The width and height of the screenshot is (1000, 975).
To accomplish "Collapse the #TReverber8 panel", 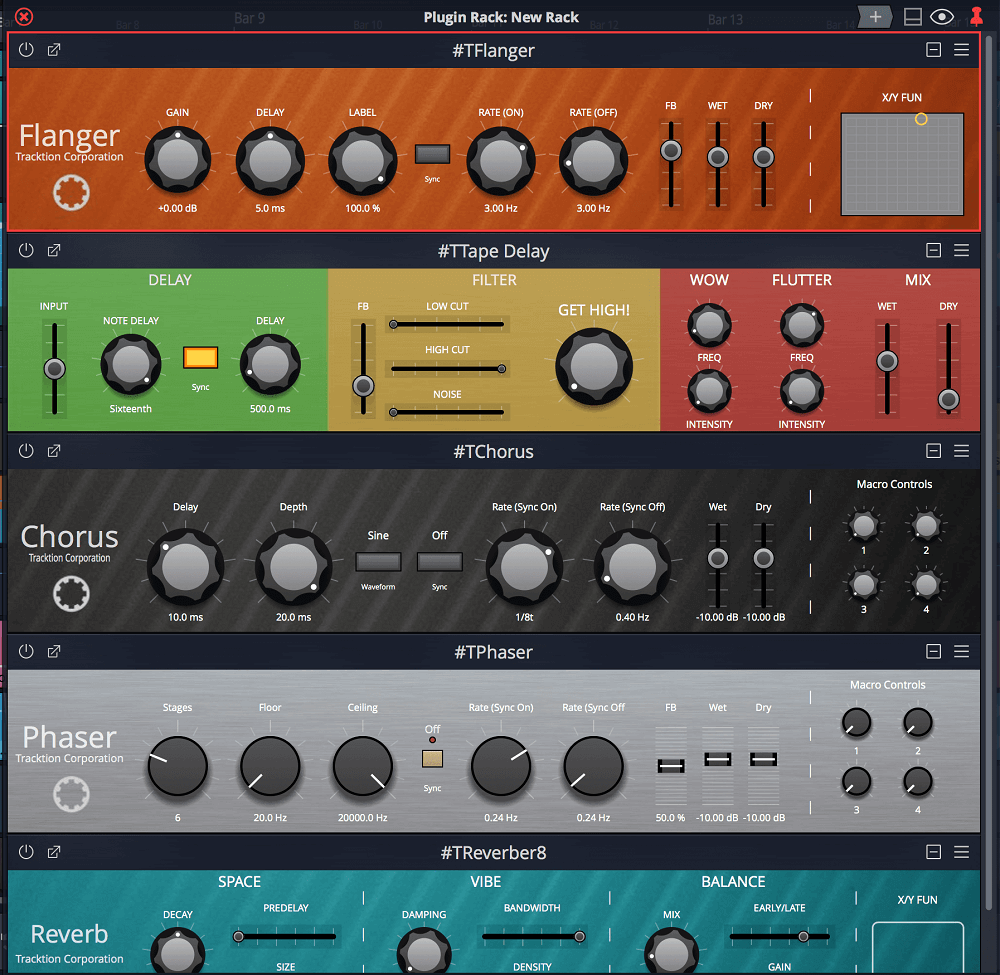I will 933,851.
